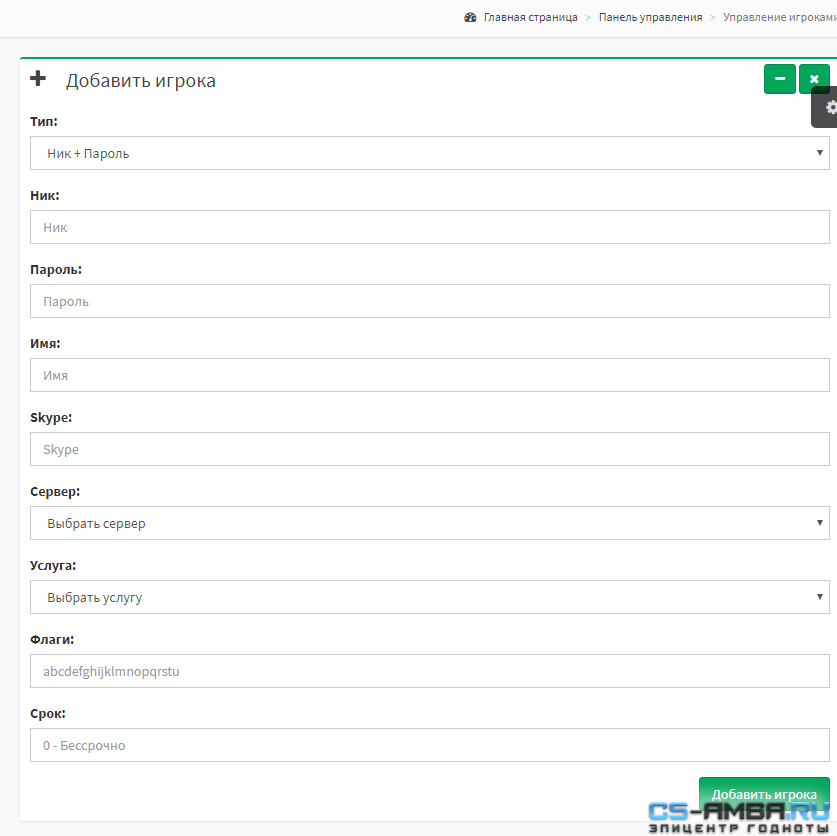The width and height of the screenshot is (837, 836).
Task: Click the Срок: label
Action: 48,714
